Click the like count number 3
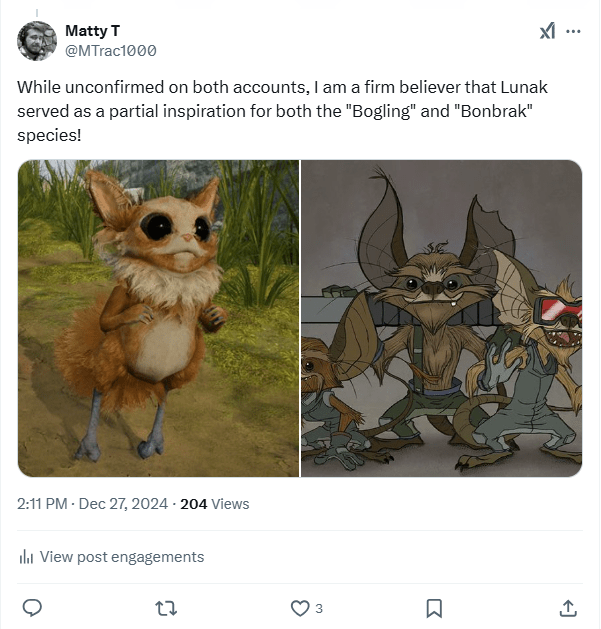This screenshot has height=629, width=601. (319, 608)
